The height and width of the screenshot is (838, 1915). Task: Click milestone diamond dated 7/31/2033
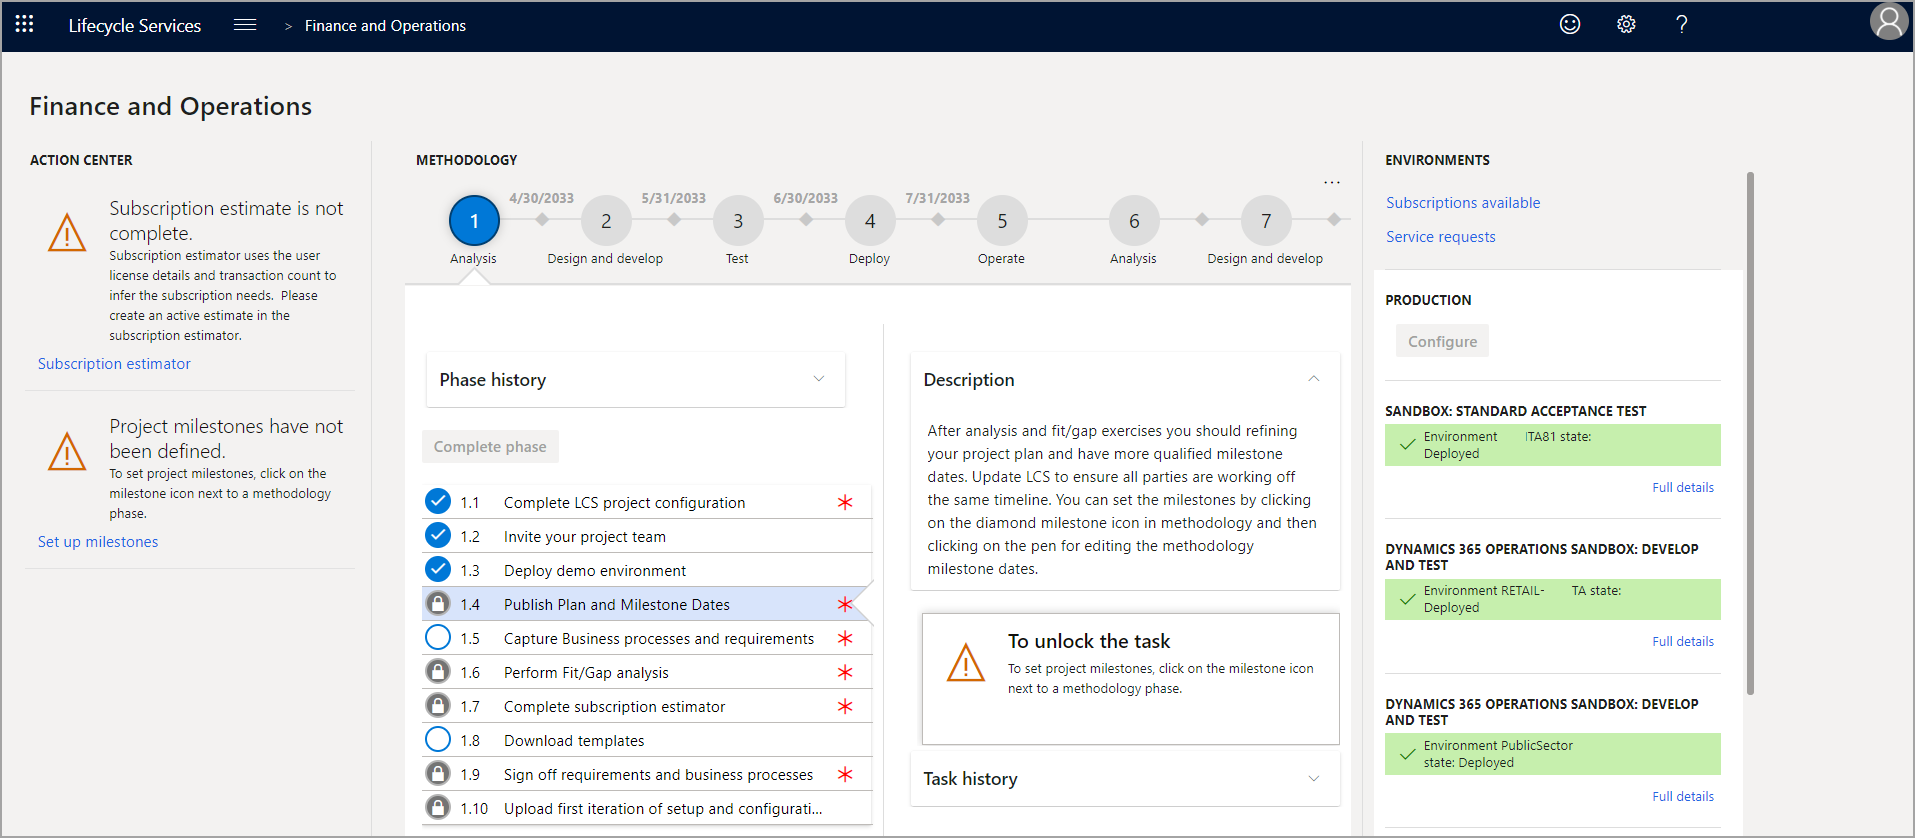pyautogui.click(x=938, y=219)
